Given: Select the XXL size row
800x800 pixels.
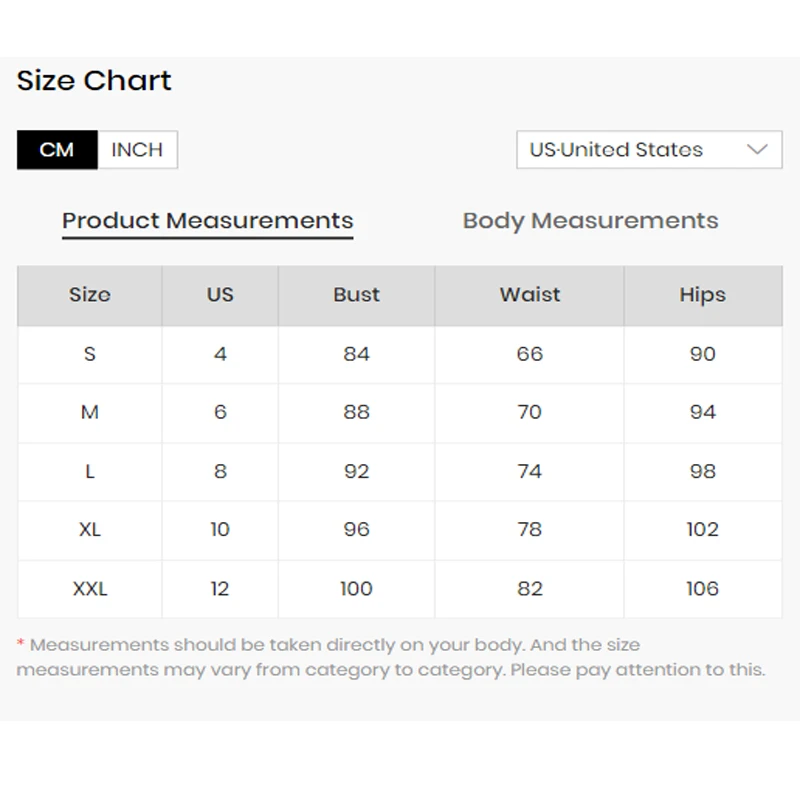Looking at the screenshot, I should pyautogui.click(x=90, y=588).
